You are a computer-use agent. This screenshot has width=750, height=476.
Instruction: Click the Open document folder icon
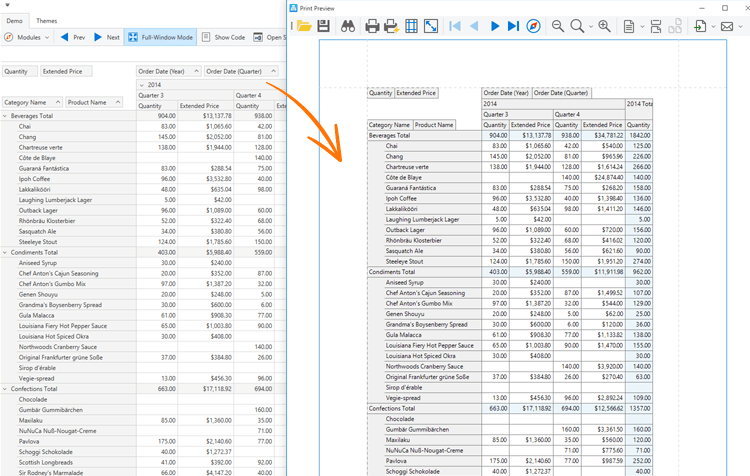[304, 26]
